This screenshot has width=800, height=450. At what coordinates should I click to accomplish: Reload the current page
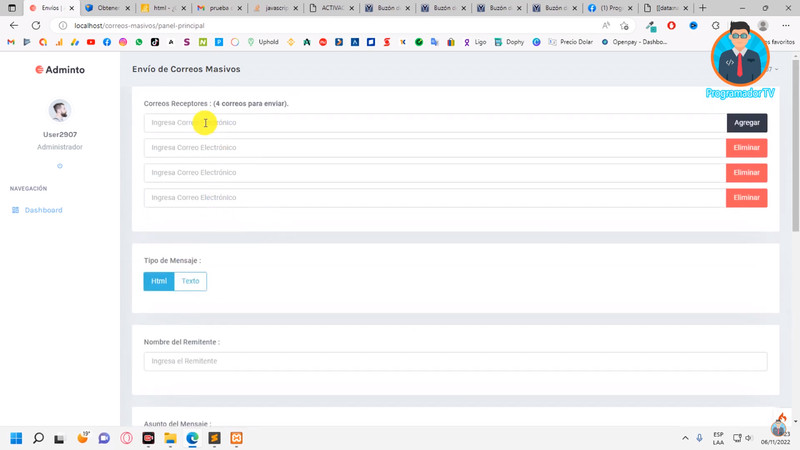point(36,26)
